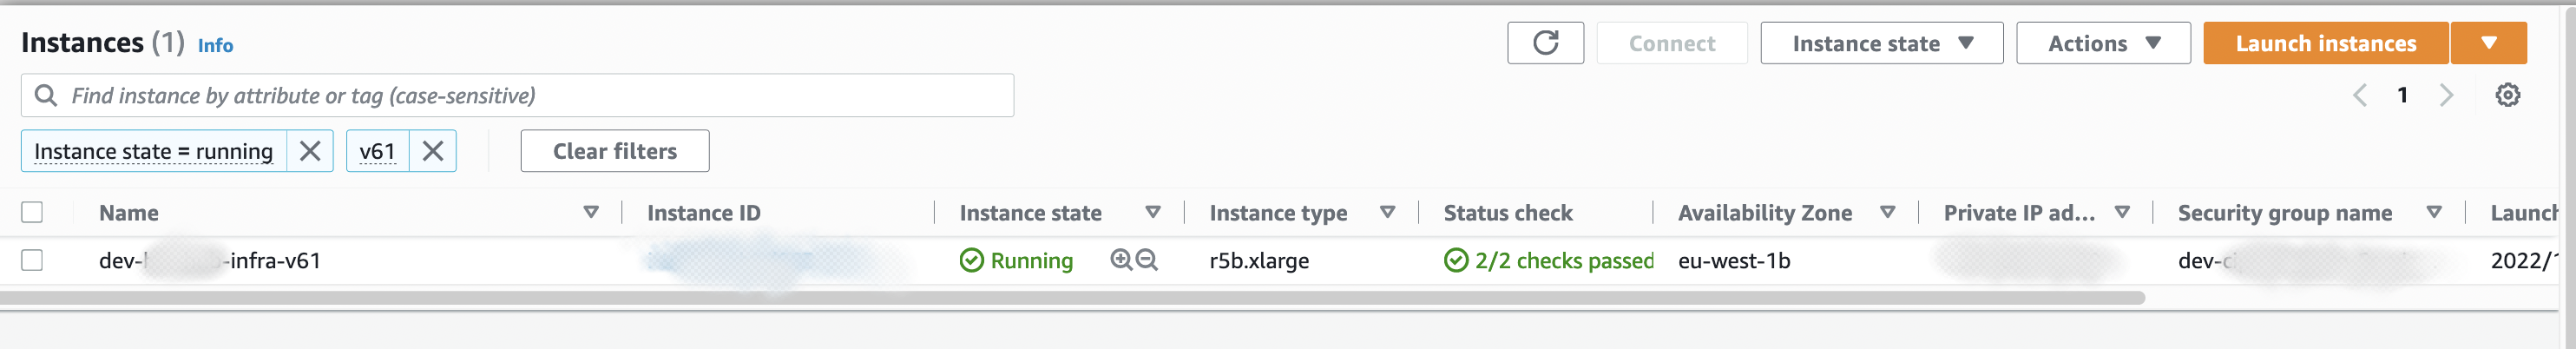This screenshot has width=2576, height=349.
Task: Check the dev infra-v61 instance row
Action: [x=32, y=260]
